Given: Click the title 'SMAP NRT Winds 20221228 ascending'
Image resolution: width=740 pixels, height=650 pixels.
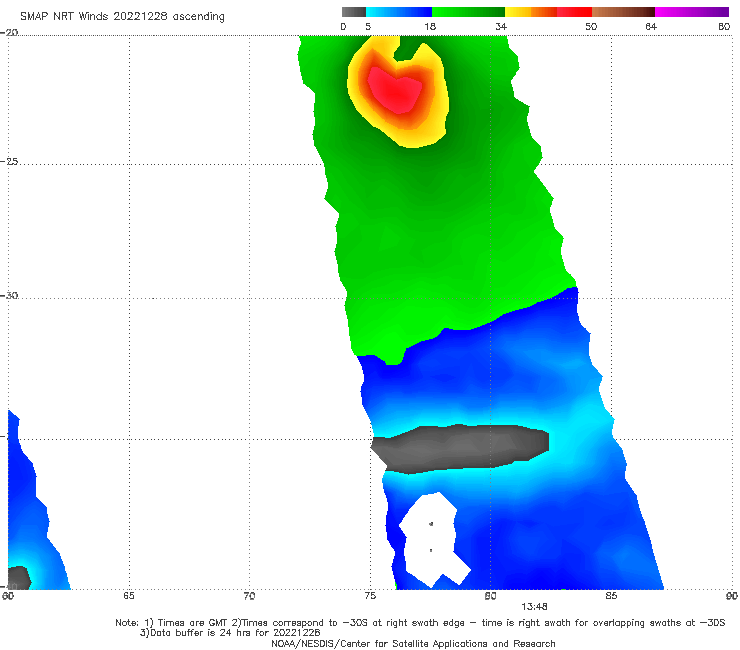Looking at the screenshot, I should click(x=122, y=16).
